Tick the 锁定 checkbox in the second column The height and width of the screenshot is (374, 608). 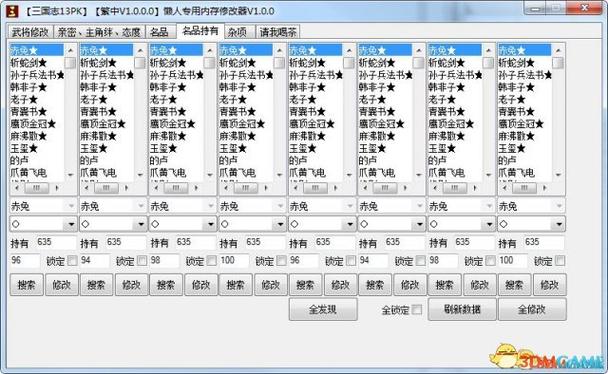coord(142,261)
